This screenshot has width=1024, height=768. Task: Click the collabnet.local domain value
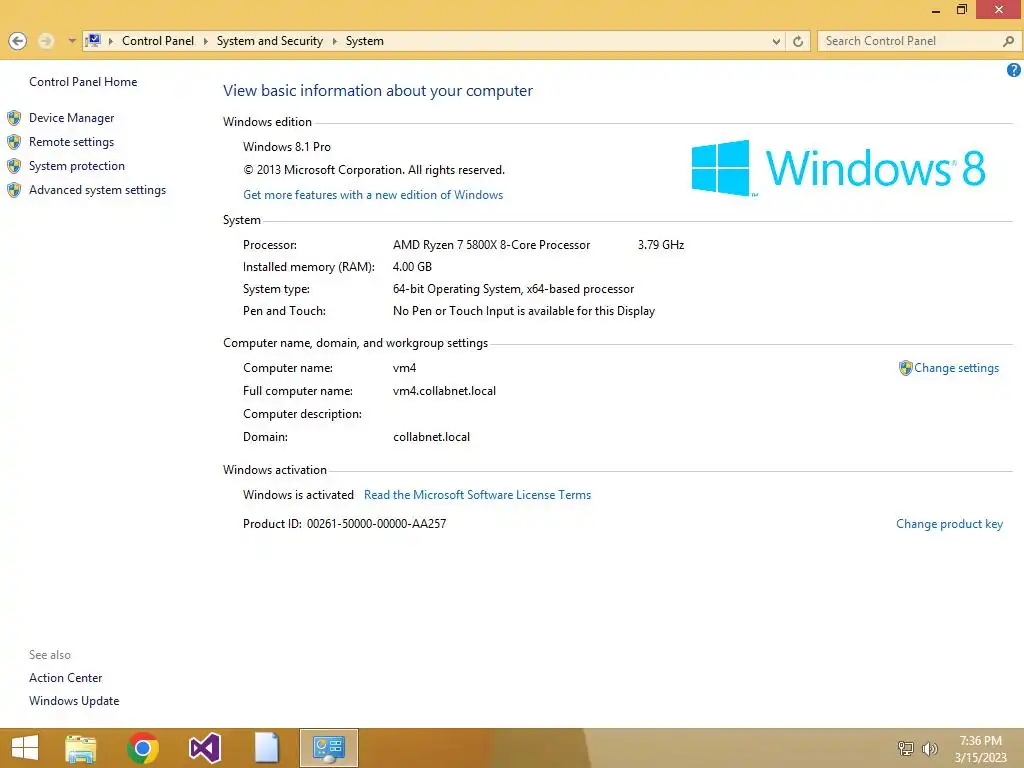(431, 437)
